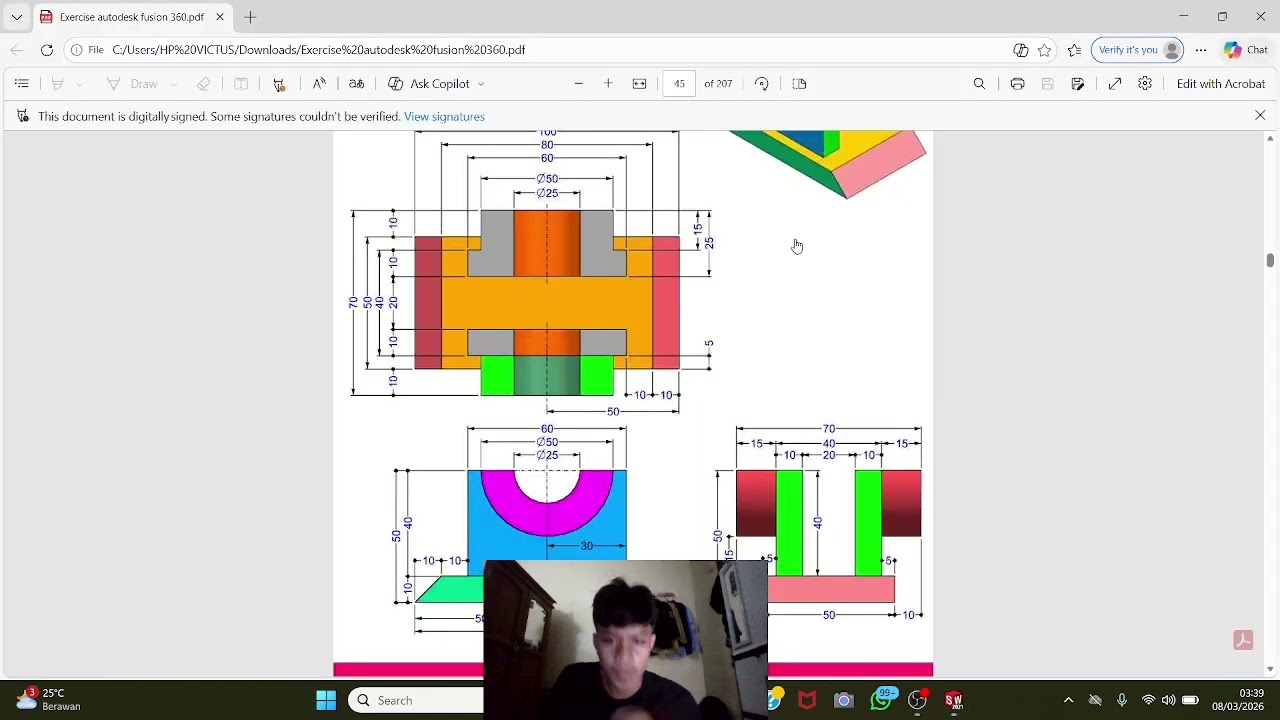
Task: Dismiss the digital signature notification bar
Action: coord(1260,116)
